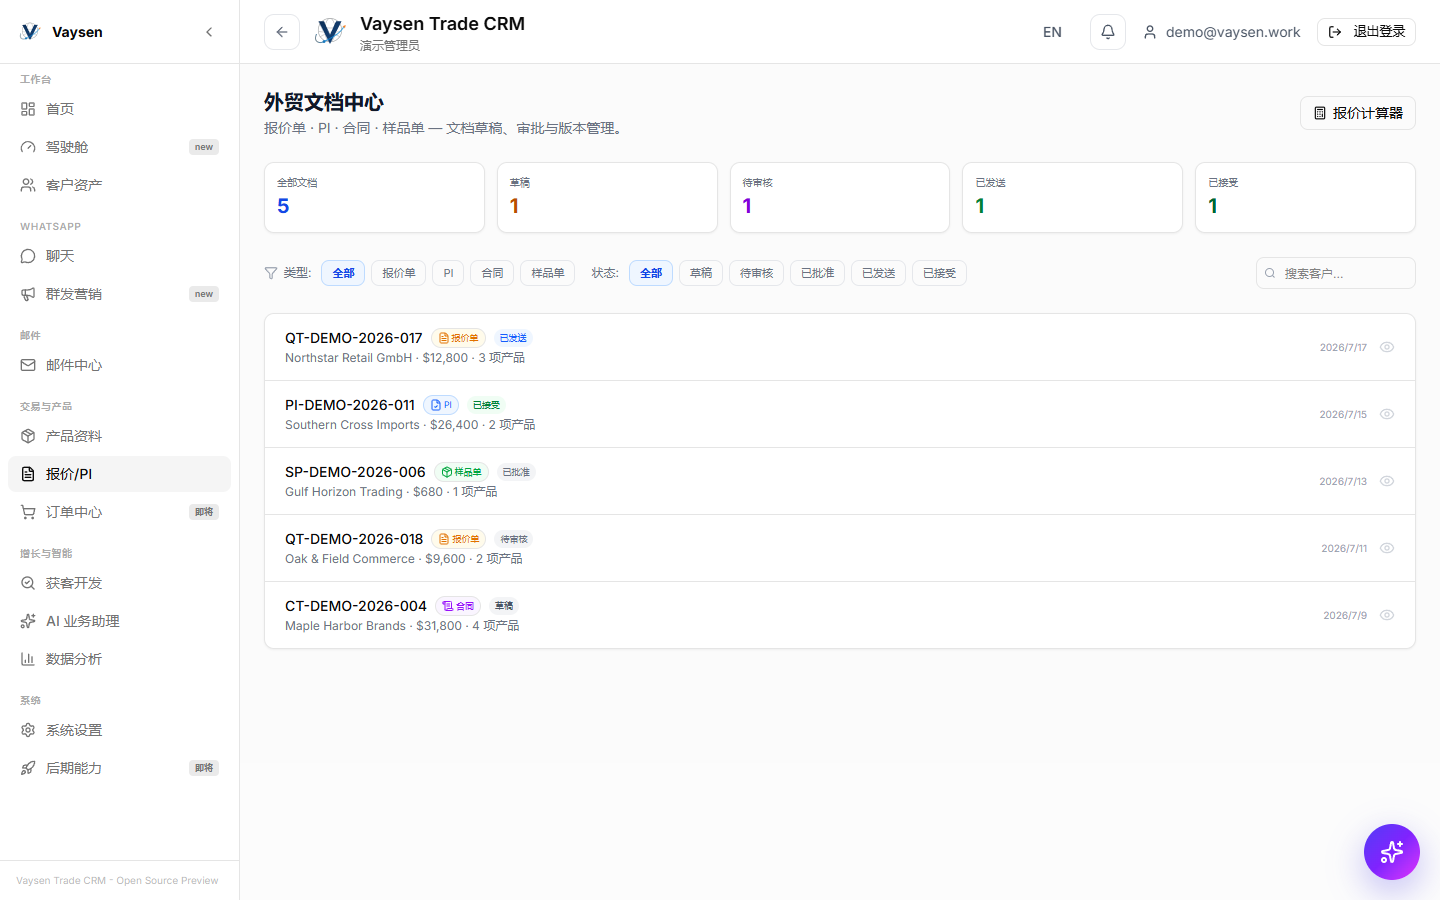Click the PI badge on PI-DEMO-2026-011

point(441,405)
